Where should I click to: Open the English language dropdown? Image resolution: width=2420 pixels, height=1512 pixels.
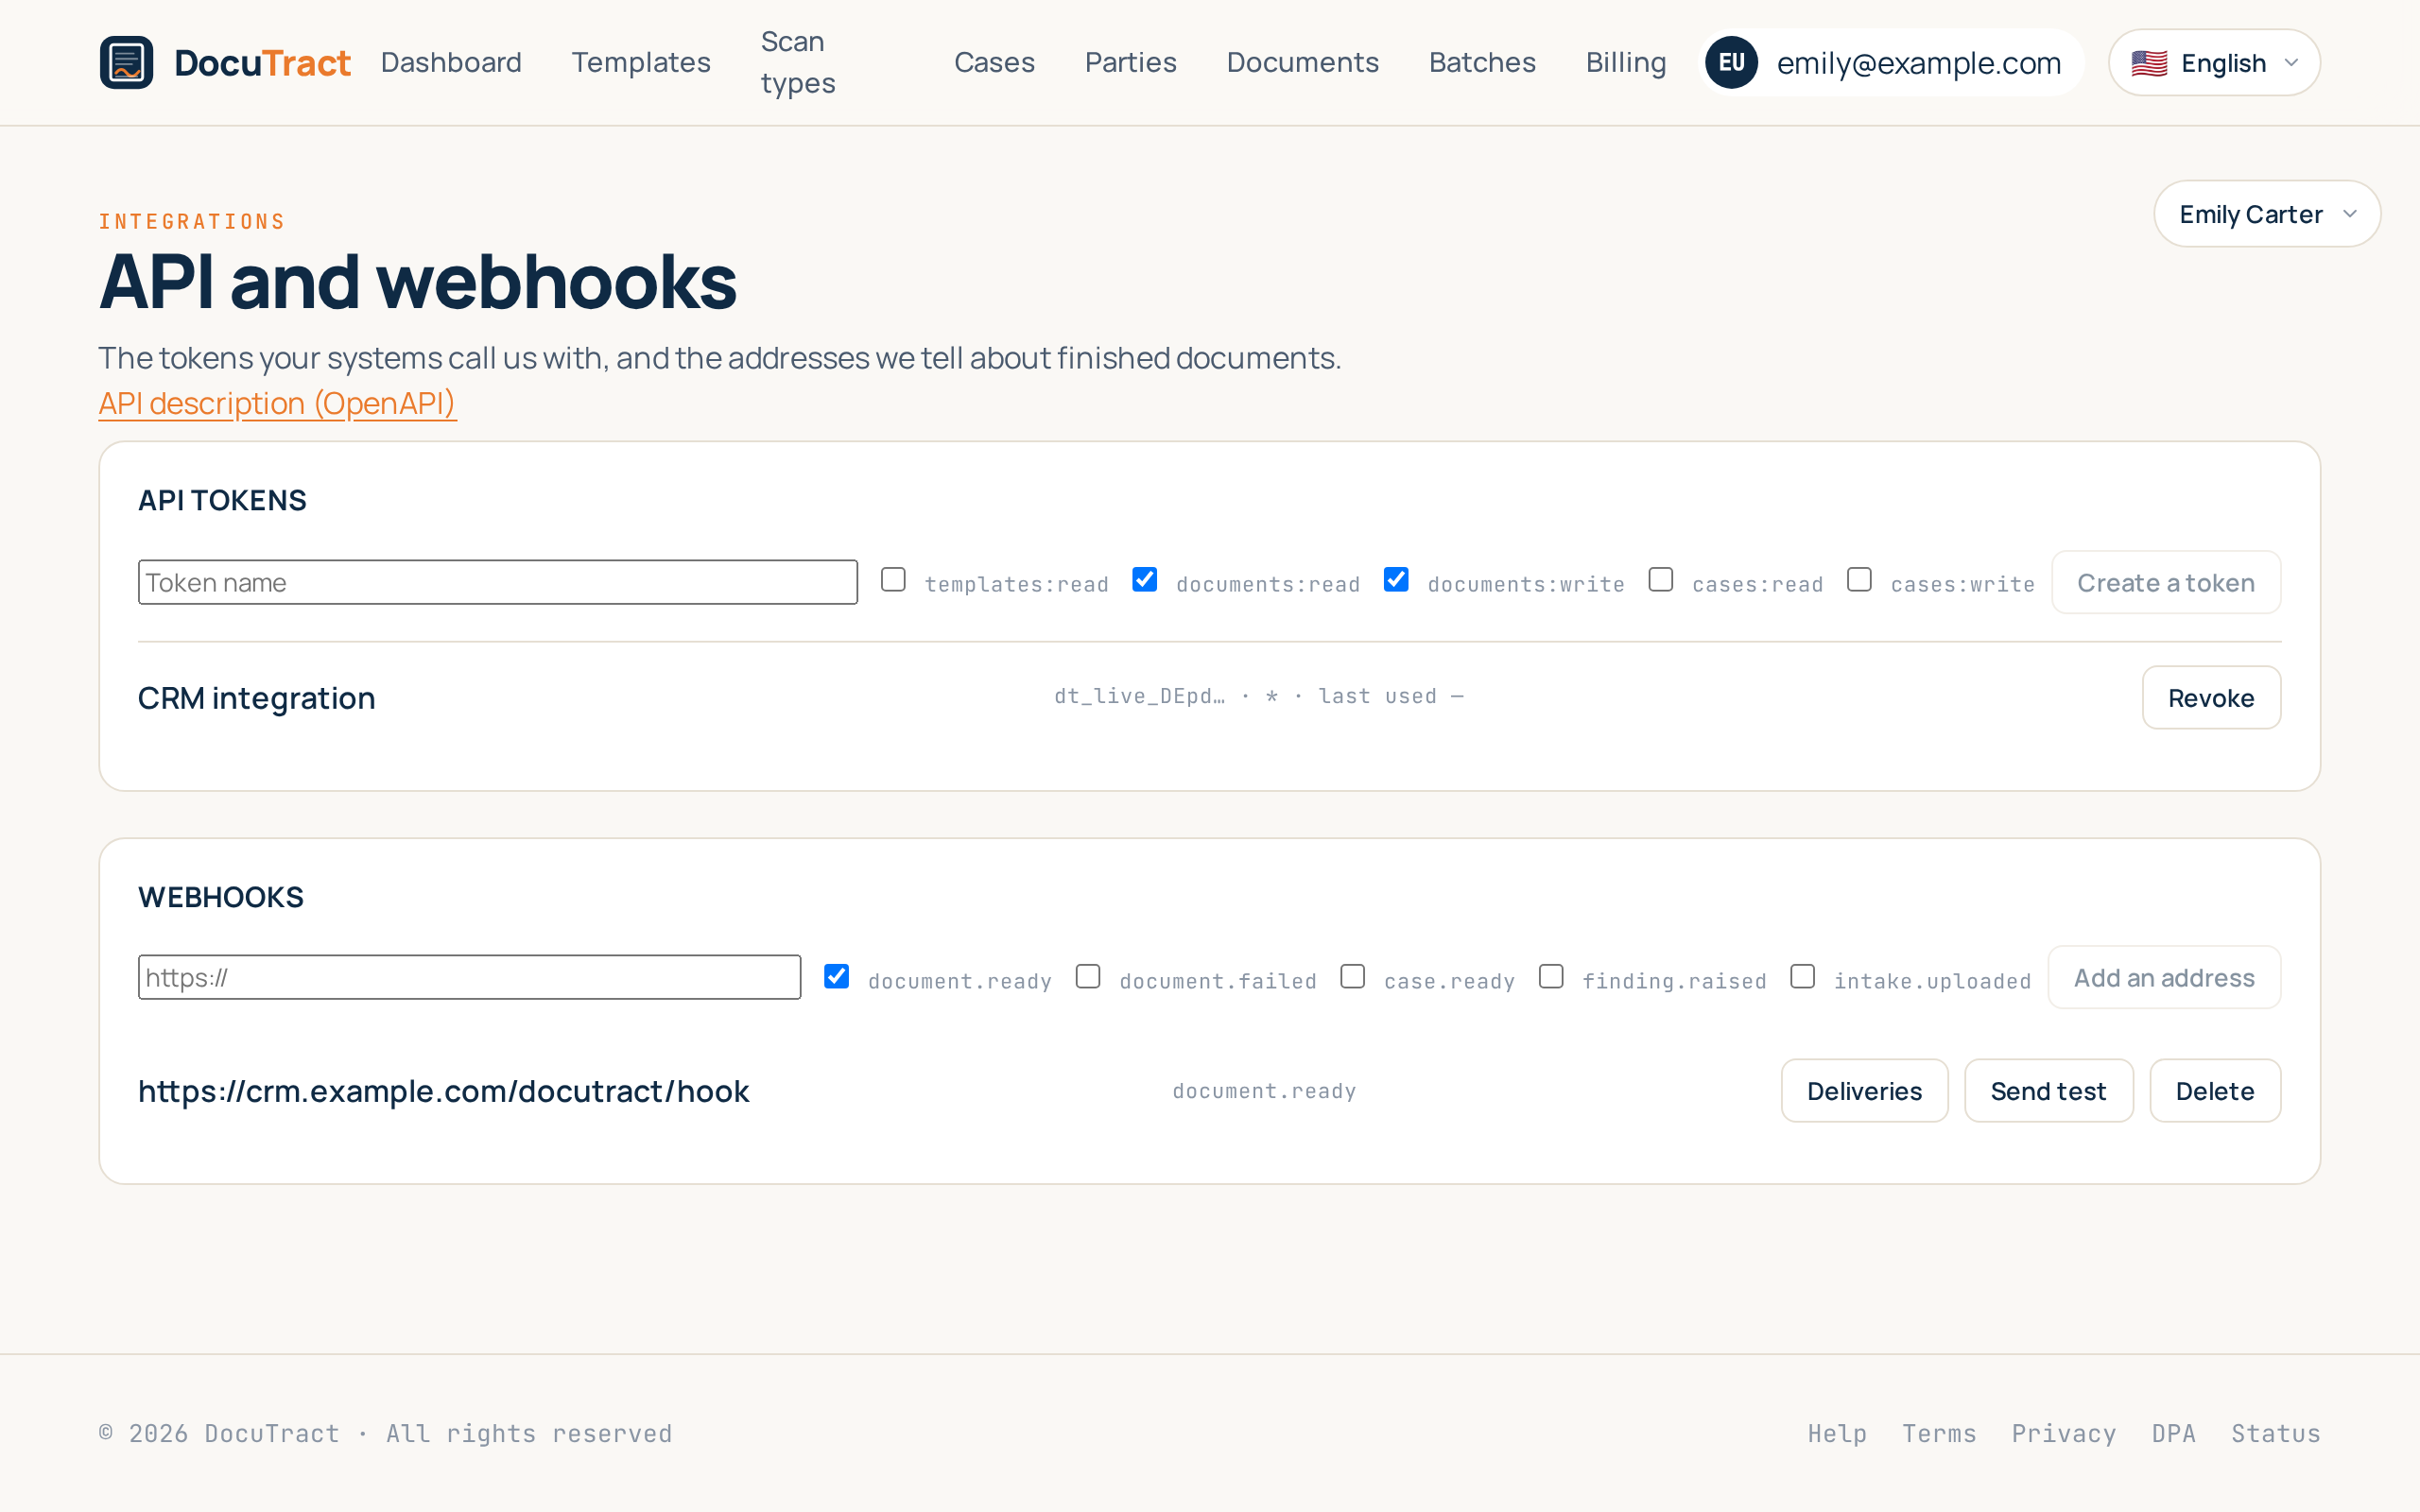[x=2214, y=63]
